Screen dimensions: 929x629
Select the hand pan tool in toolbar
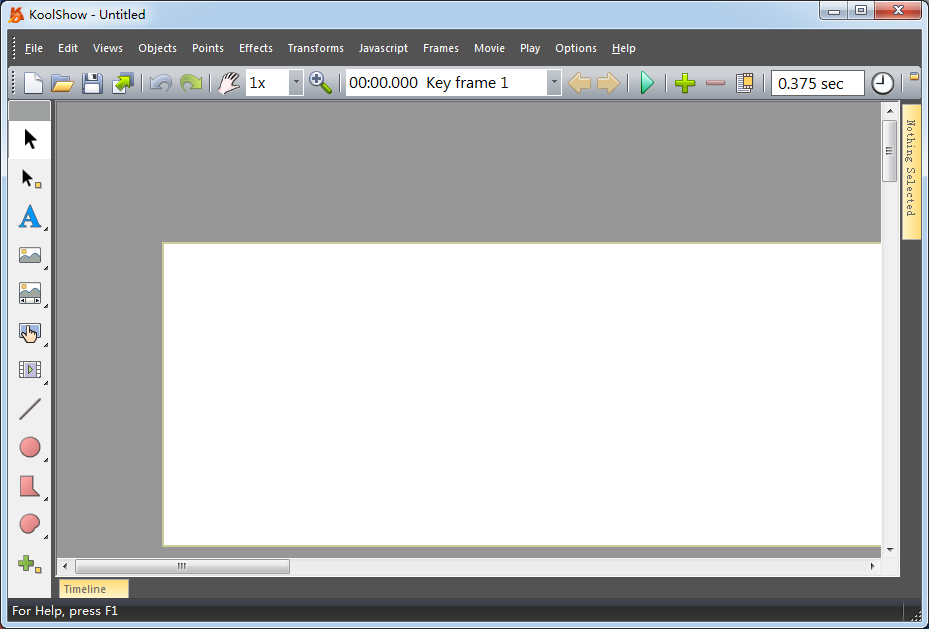tap(229, 83)
